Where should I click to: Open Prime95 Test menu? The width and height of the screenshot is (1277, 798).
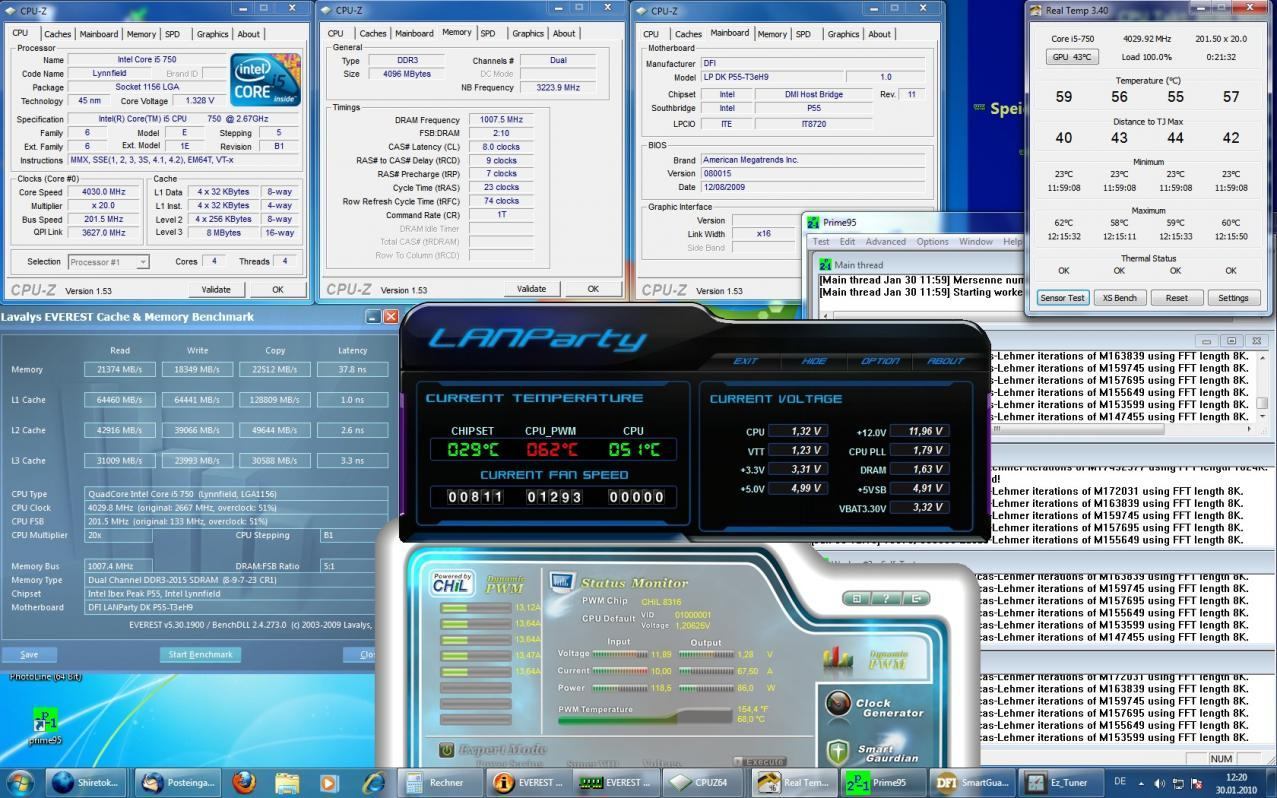tap(821, 241)
